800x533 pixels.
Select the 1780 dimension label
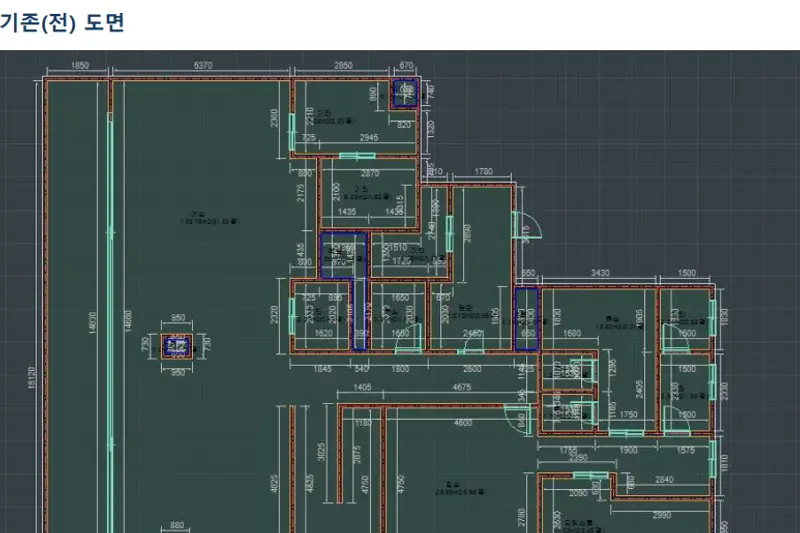483,171
